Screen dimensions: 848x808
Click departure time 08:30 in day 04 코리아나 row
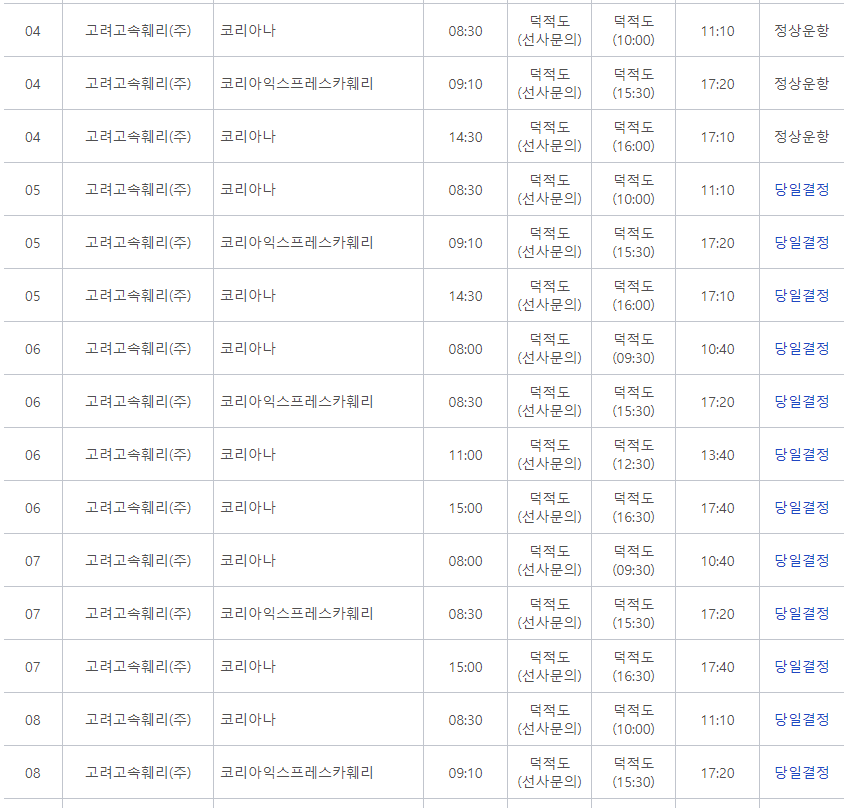point(465,31)
